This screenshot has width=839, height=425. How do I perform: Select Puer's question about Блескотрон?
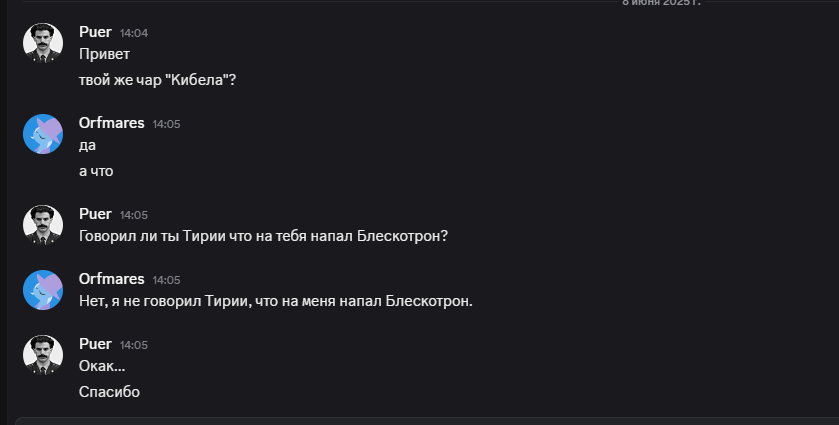pos(263,236)
